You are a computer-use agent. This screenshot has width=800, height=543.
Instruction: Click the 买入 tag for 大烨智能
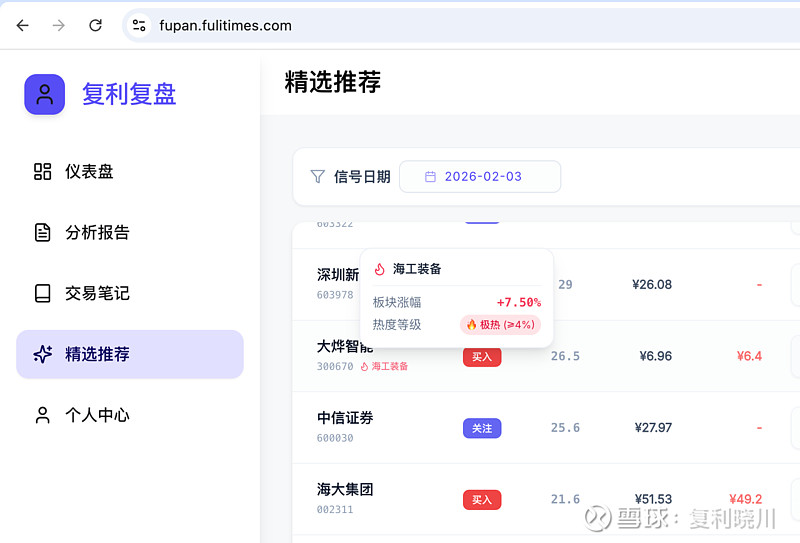click(482, 356)
